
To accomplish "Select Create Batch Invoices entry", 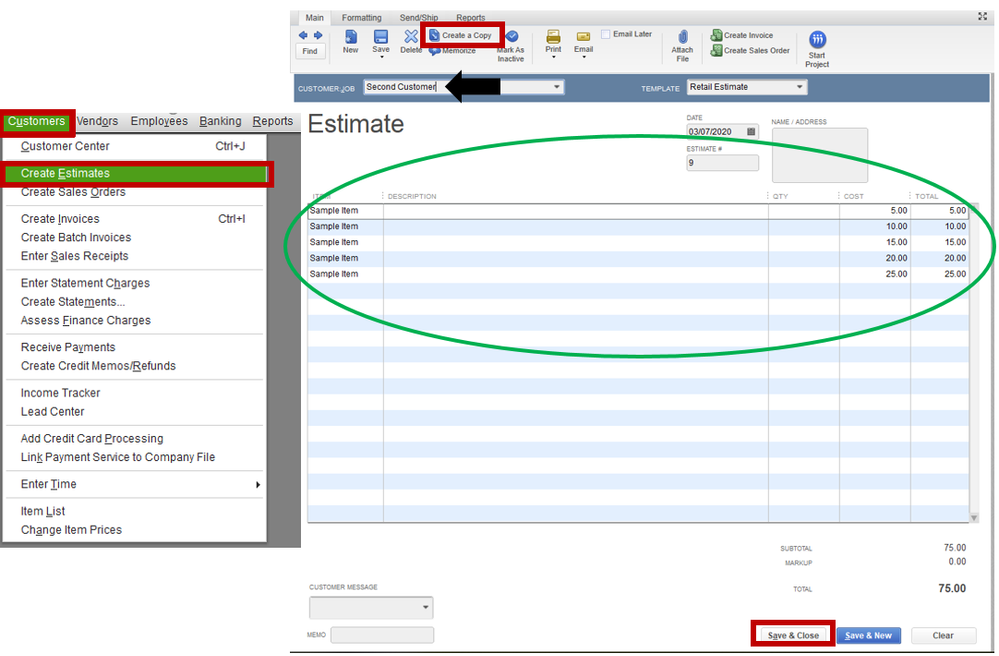I will [134, 238].
